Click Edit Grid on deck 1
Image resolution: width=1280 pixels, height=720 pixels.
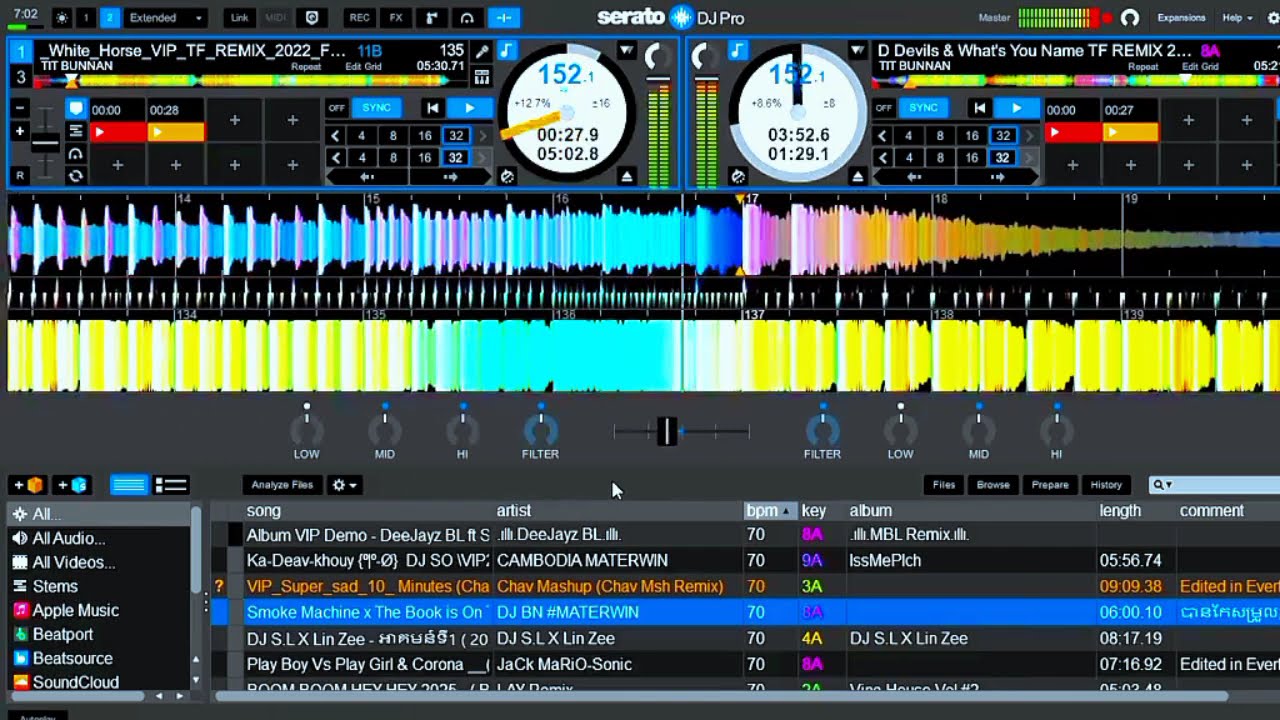[362, 67]
